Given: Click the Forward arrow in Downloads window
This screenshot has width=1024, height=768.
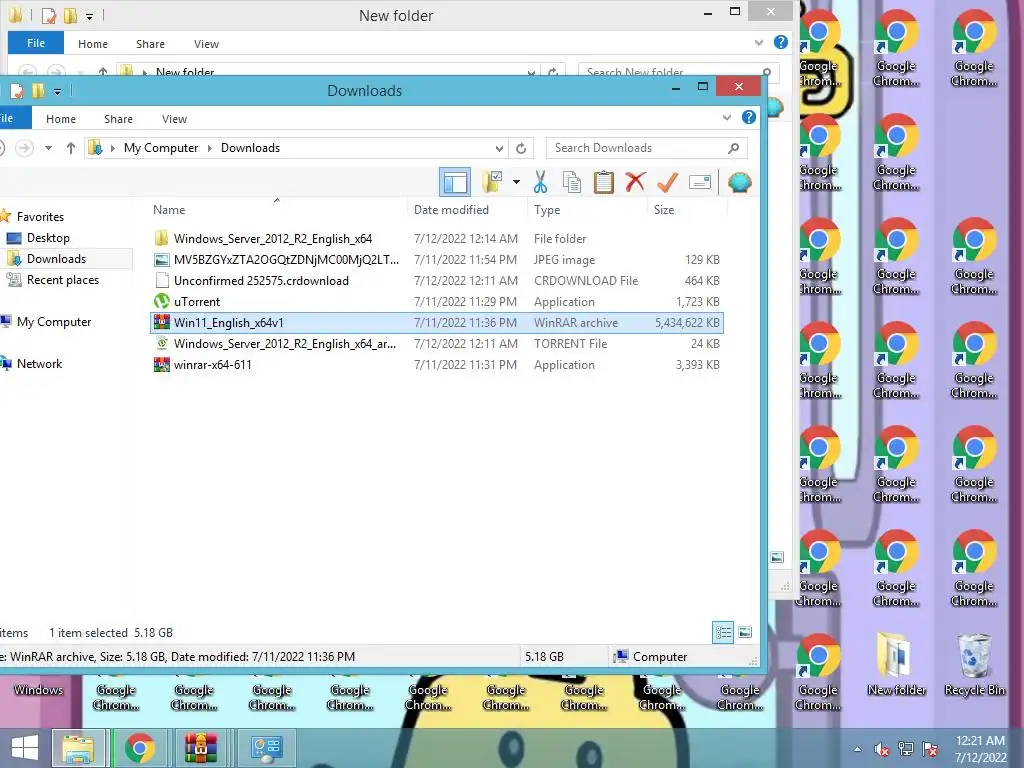Looking at the screenshot, I should click(24, 148).
